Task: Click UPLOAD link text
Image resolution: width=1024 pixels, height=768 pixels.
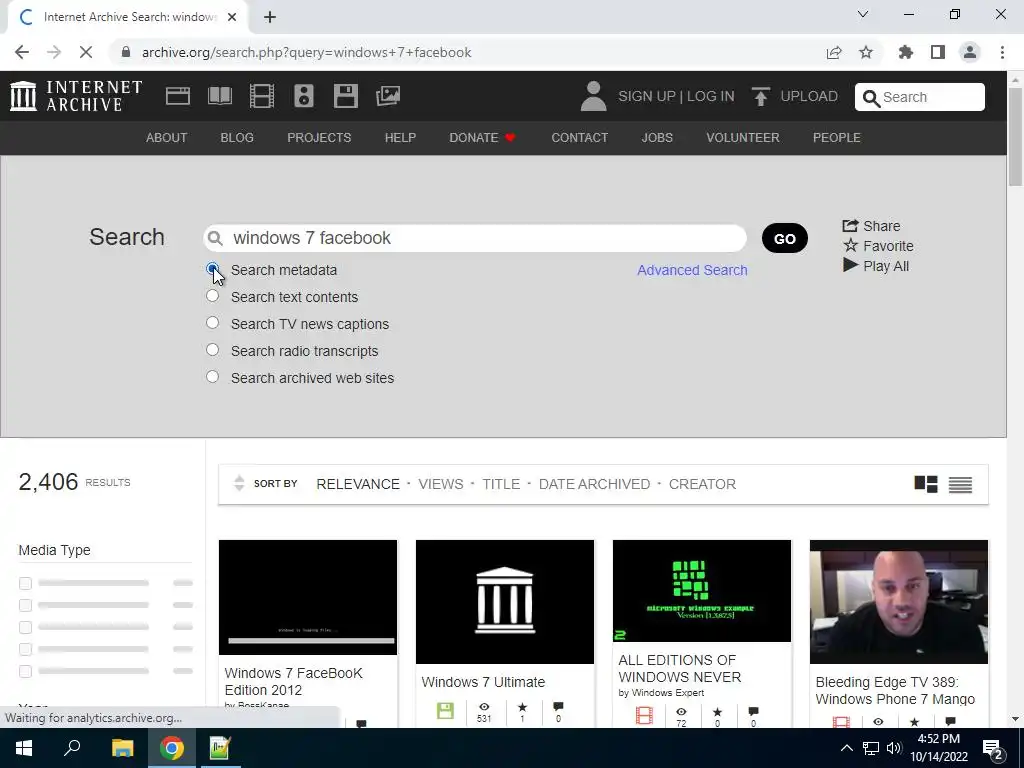Action: pyautogui.click(x=808, y=97)
